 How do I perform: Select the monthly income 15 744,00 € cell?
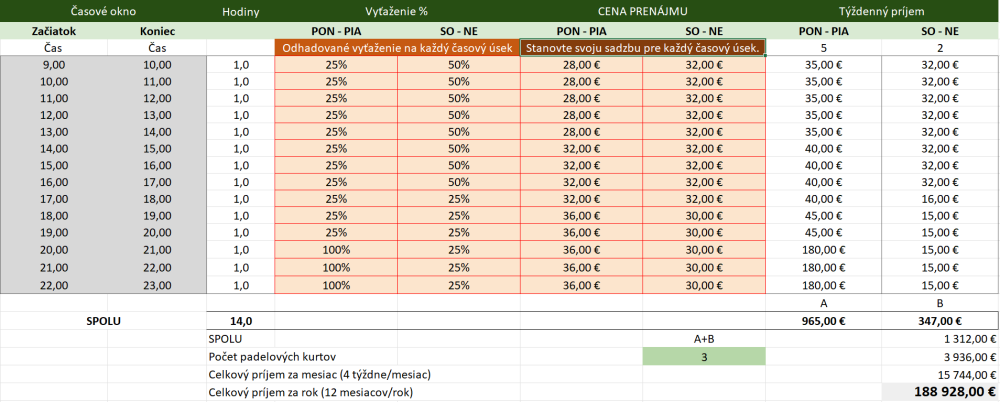(941, 374)
